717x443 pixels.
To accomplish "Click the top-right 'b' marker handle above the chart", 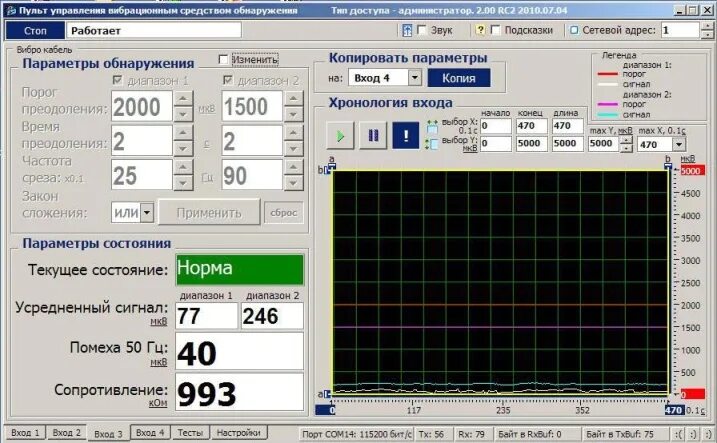I will [668, 167].
